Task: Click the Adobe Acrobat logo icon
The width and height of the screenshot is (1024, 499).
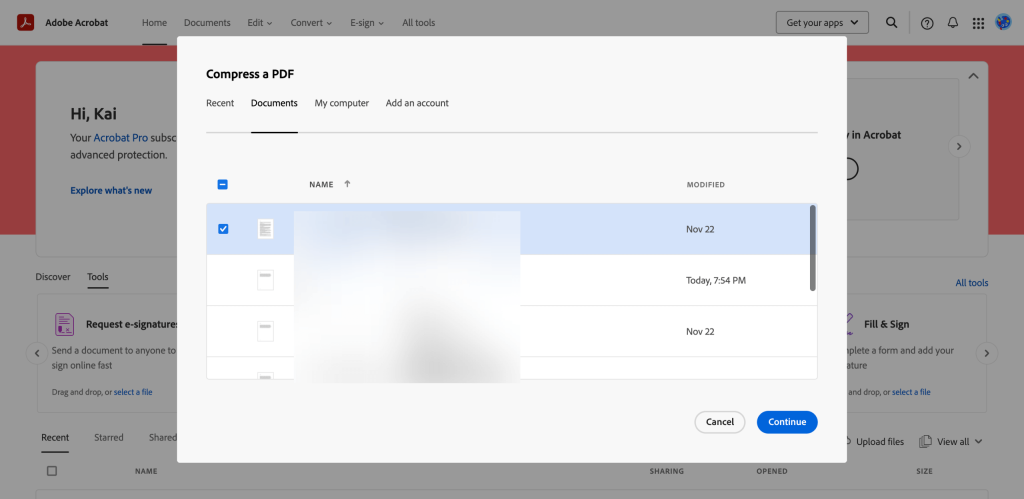Action: coord(25,22)
